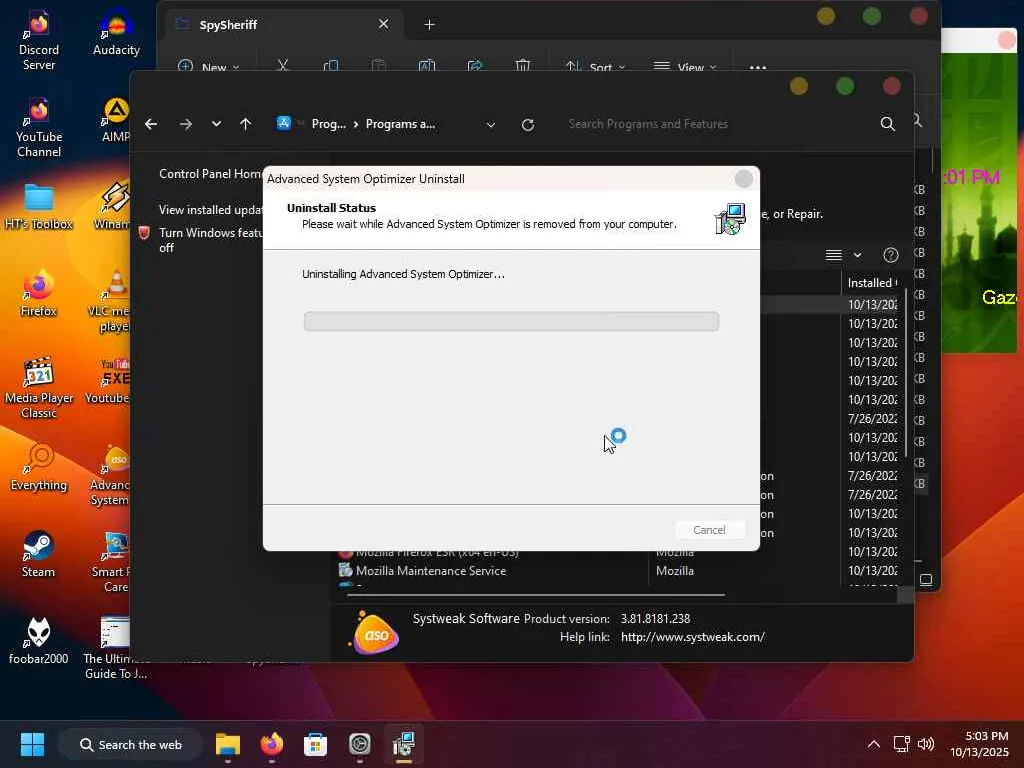Open the VLC media player desktop icon
This screenshot has width=1024, height=768.
pyautogui.click(x=110, y=301)
